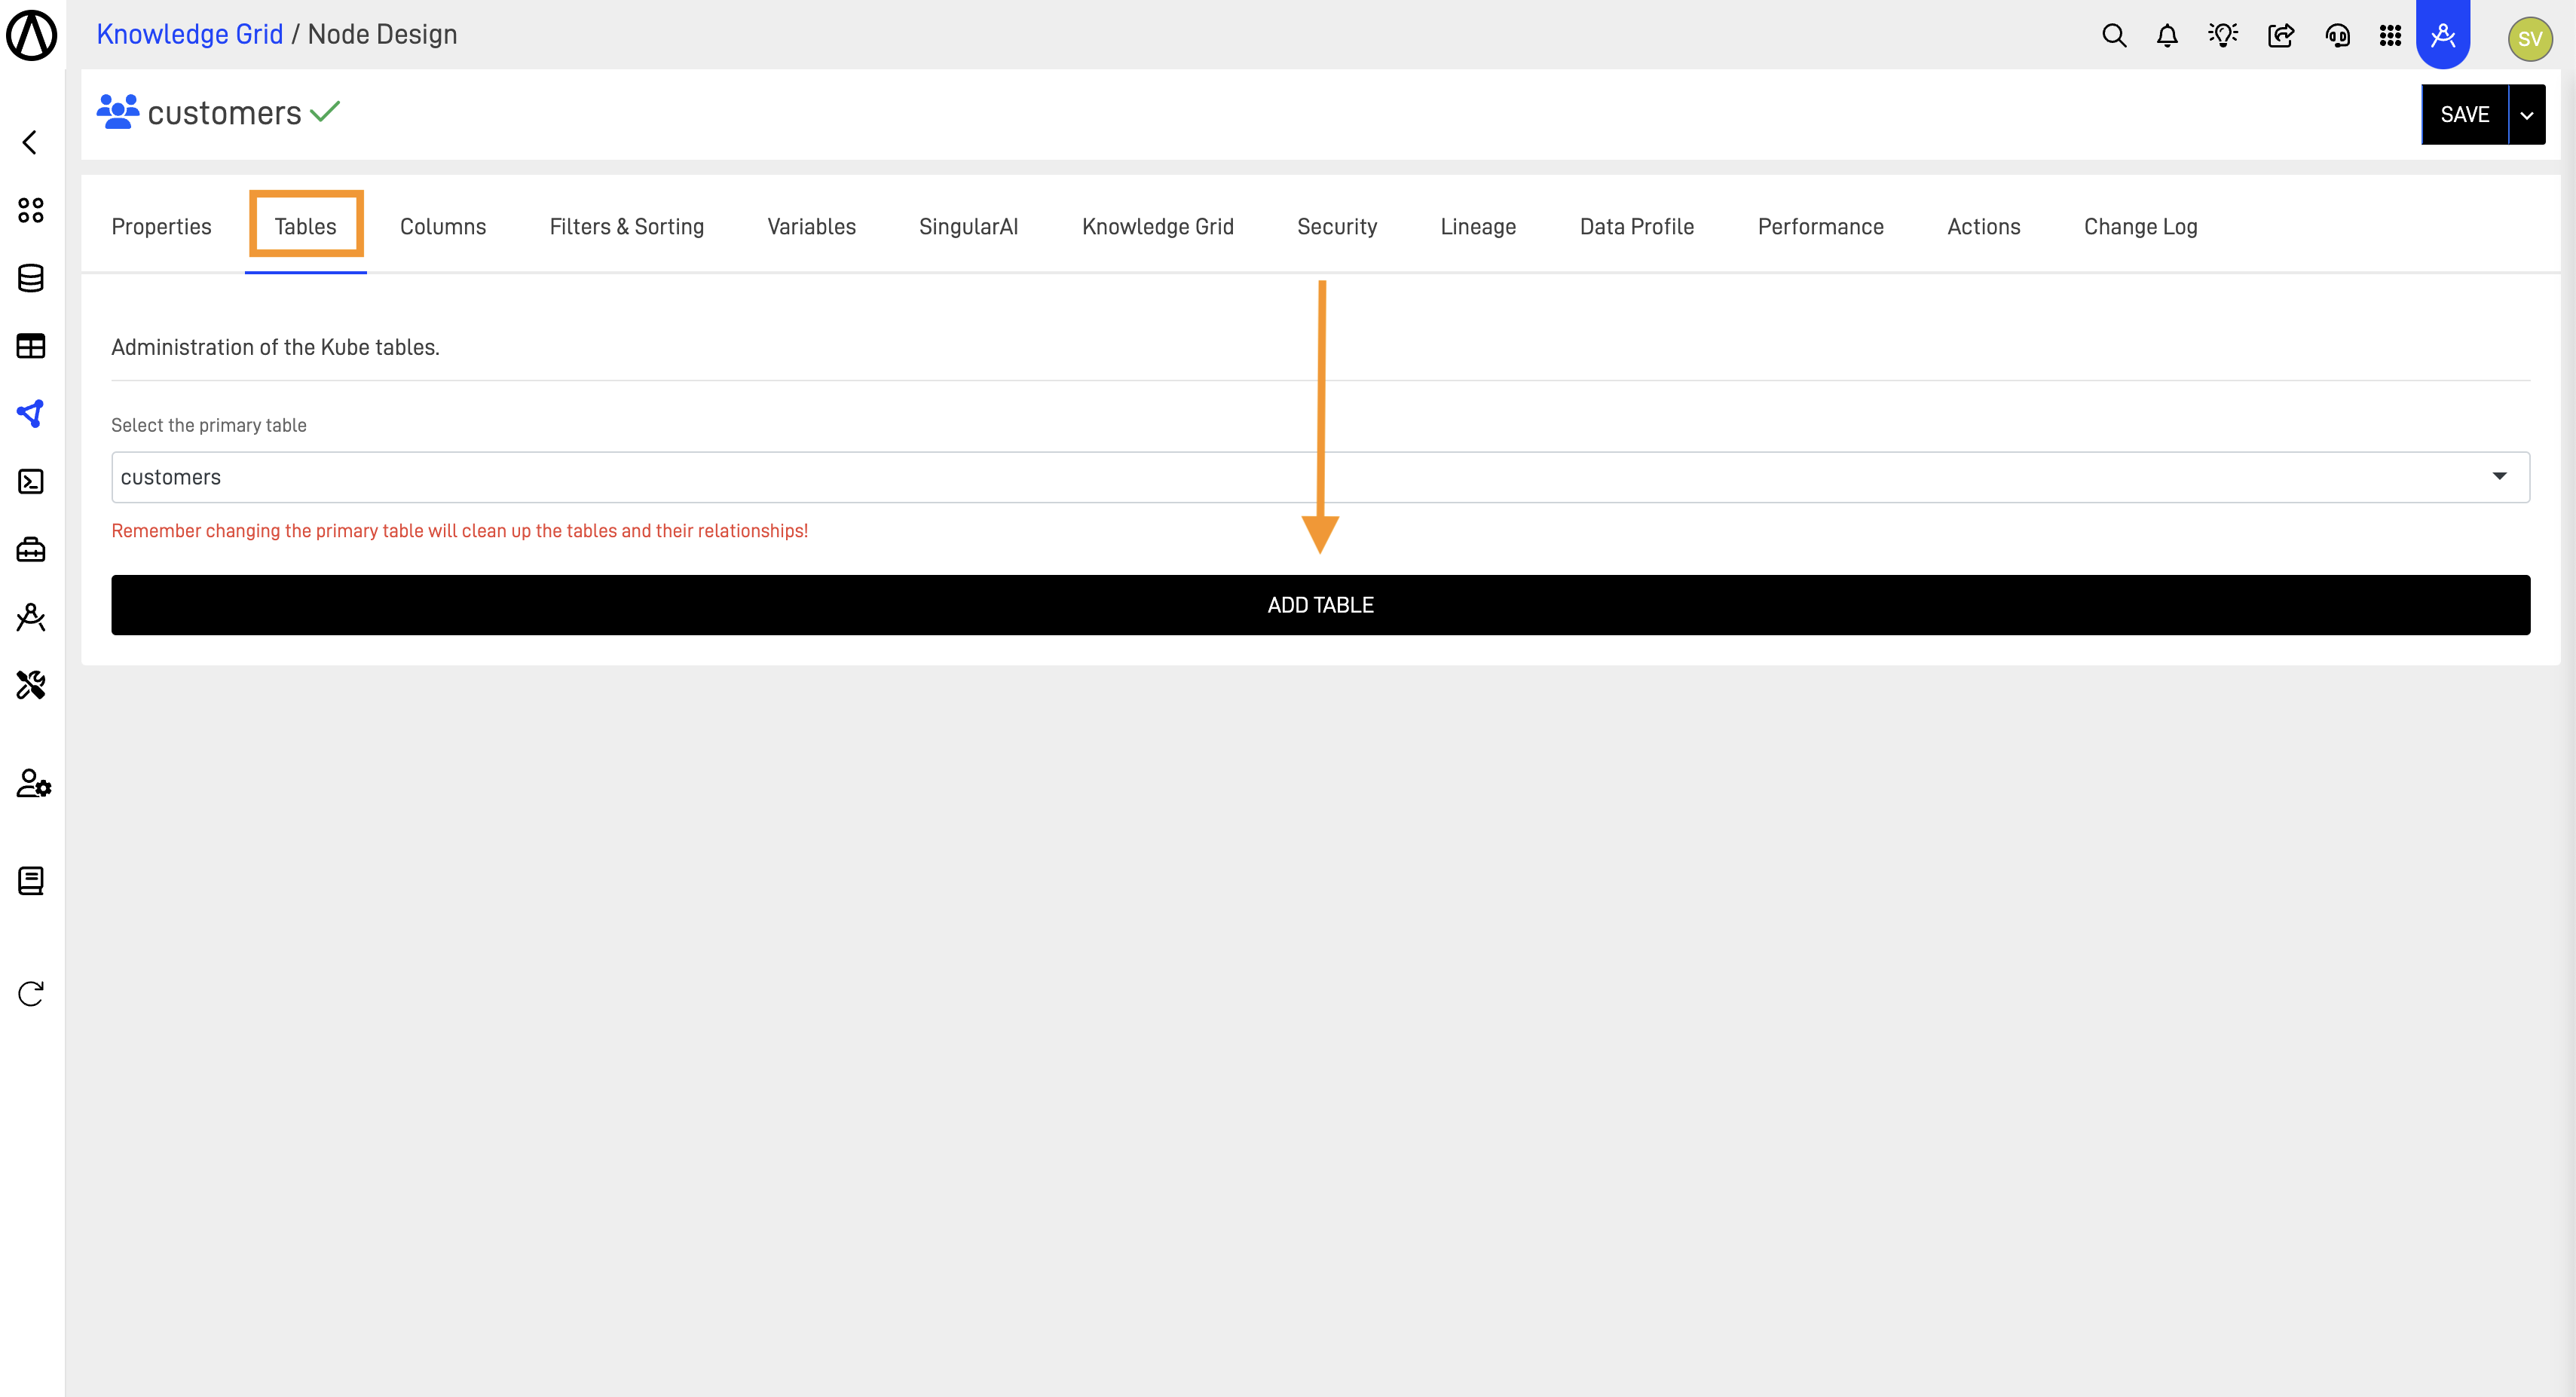Viewport: 2576px width, 1397px height.
Task: Go back using the left chevron sidebar icon
Action: pos(30,142)
